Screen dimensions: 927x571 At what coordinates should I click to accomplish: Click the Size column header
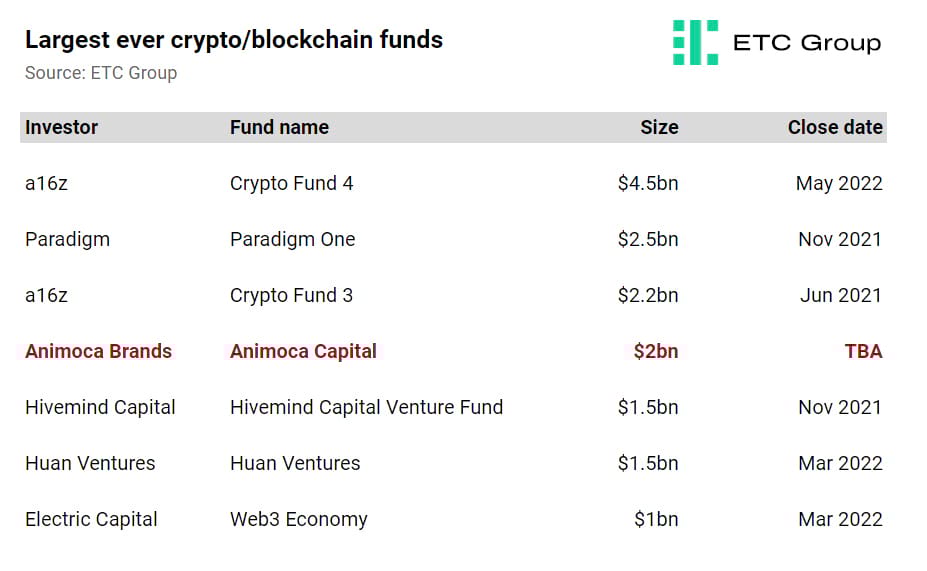pos(659,127)
